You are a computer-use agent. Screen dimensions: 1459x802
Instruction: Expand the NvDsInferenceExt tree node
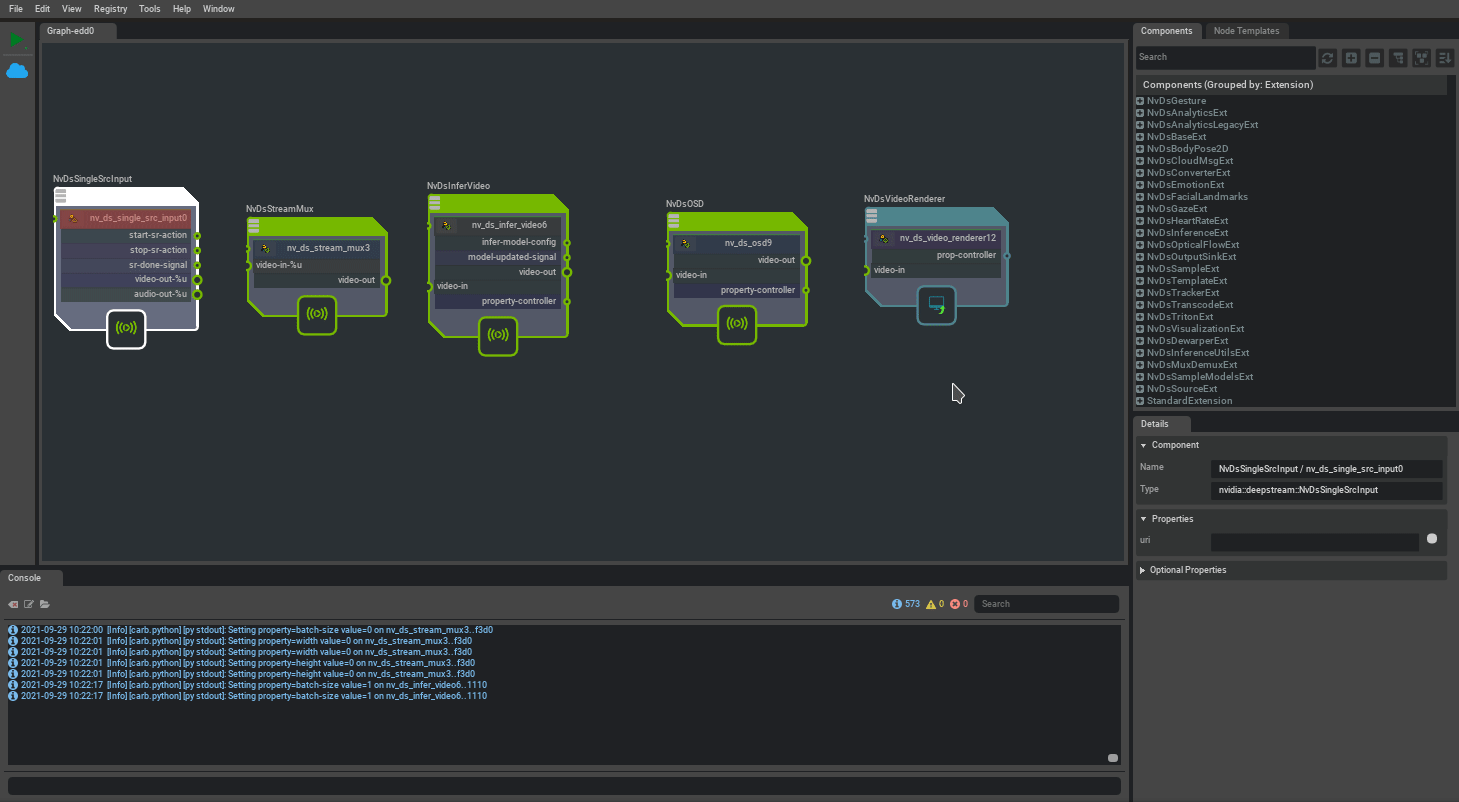pyautogui.click(x=1140, y=233)
